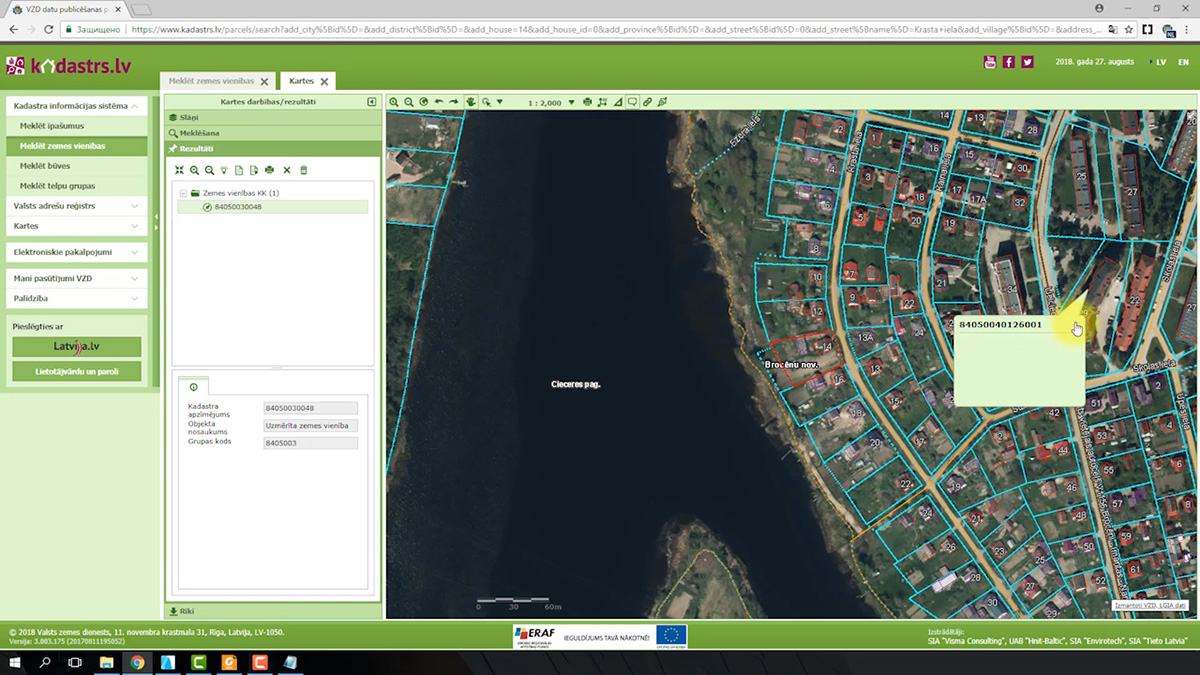
Task: Toggle the map tooltip speech bubble tool
Action: click(632, 102)
